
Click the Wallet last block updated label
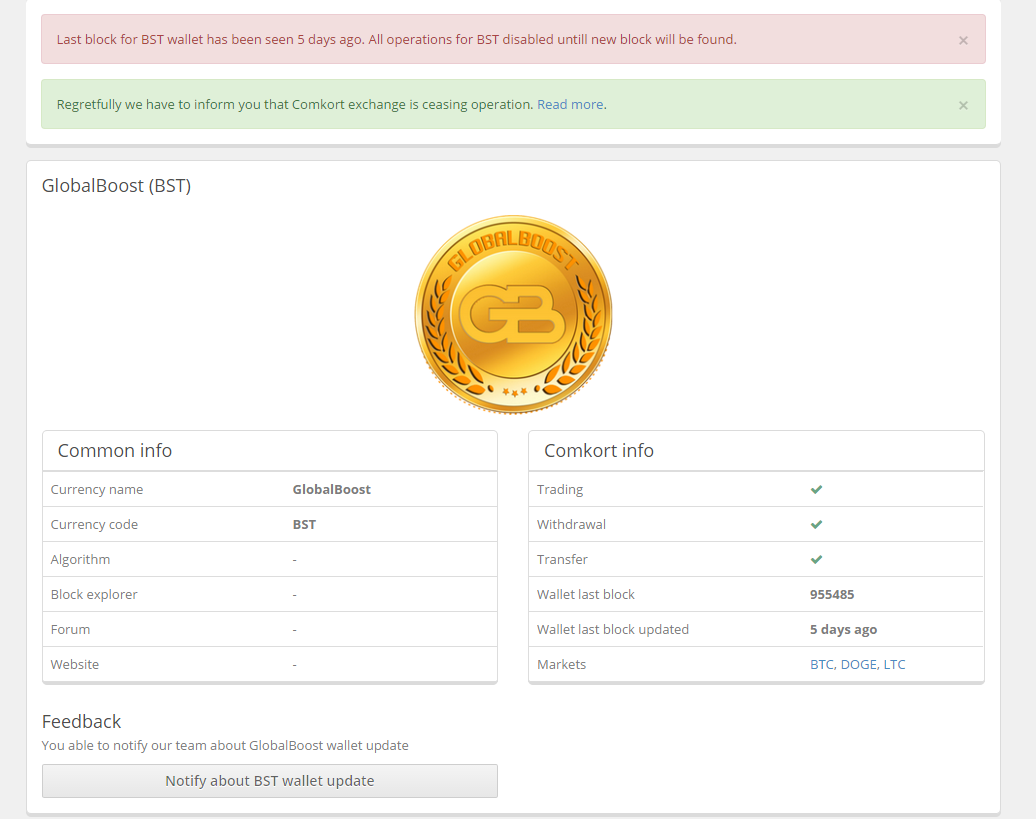tap(612, 629)
